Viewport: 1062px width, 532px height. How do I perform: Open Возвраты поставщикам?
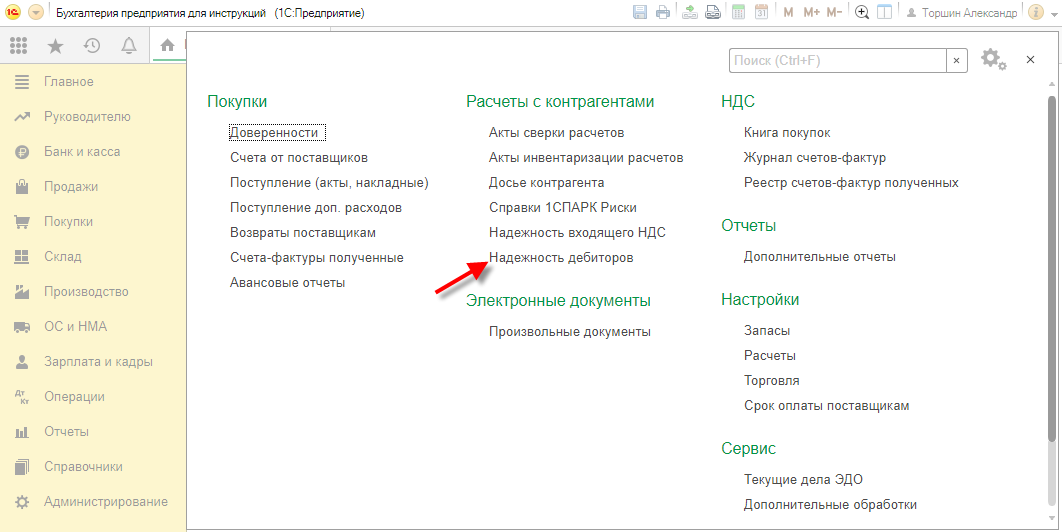[x=303, y=233]
